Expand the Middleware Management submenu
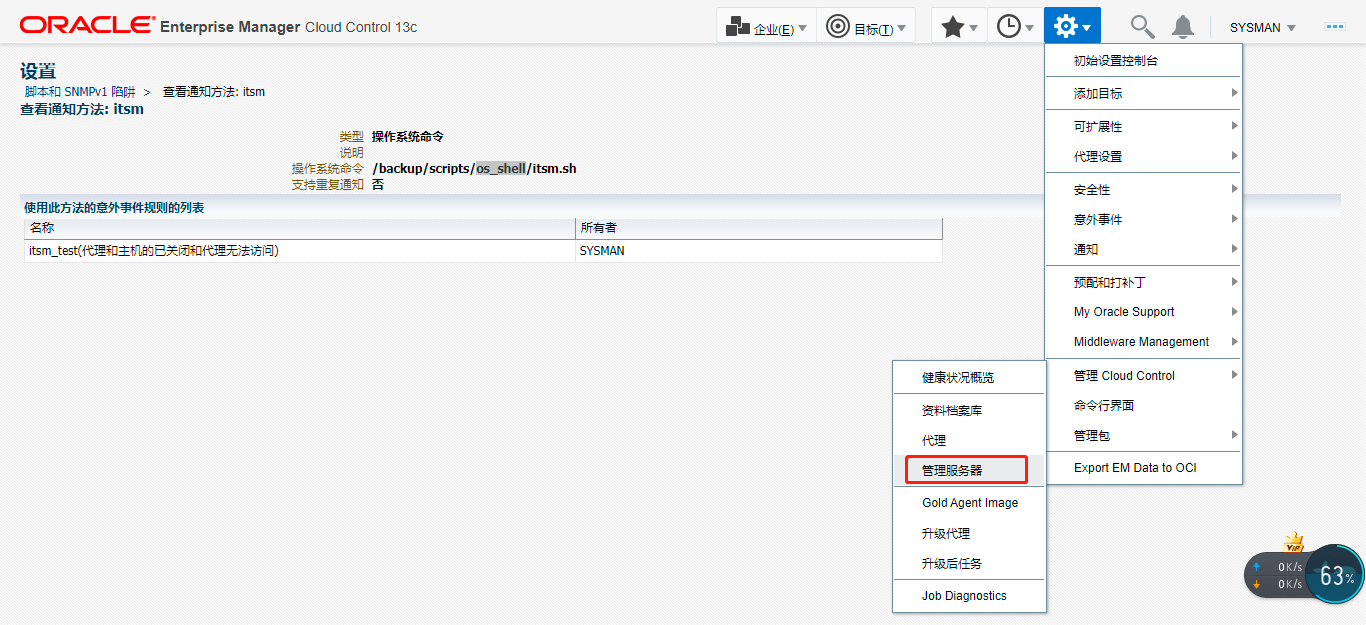The height and width of the screenshot is (625, 1366). 1143,342
